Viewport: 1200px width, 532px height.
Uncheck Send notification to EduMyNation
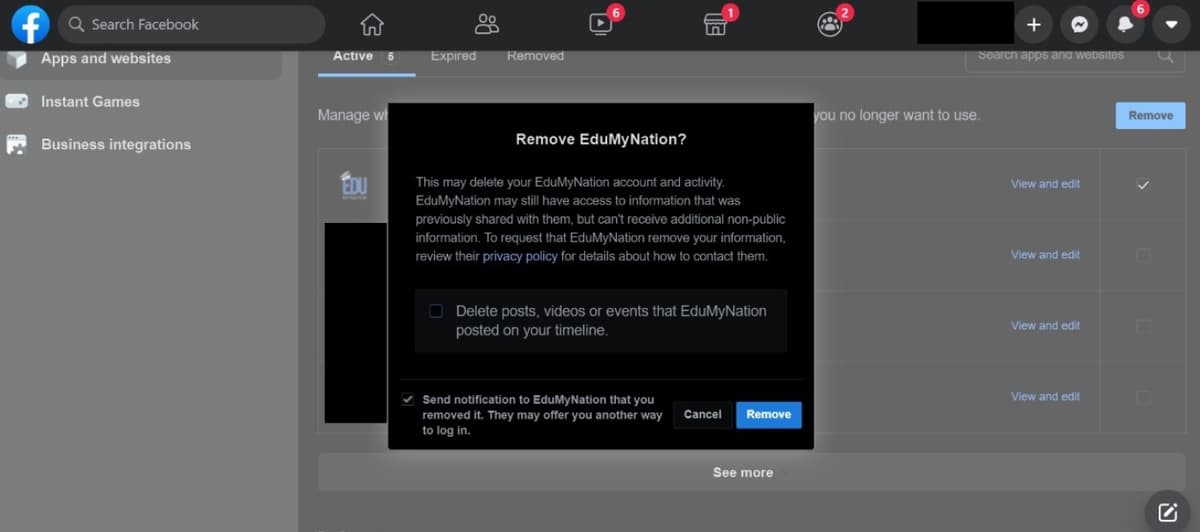(x=407, y=399)
